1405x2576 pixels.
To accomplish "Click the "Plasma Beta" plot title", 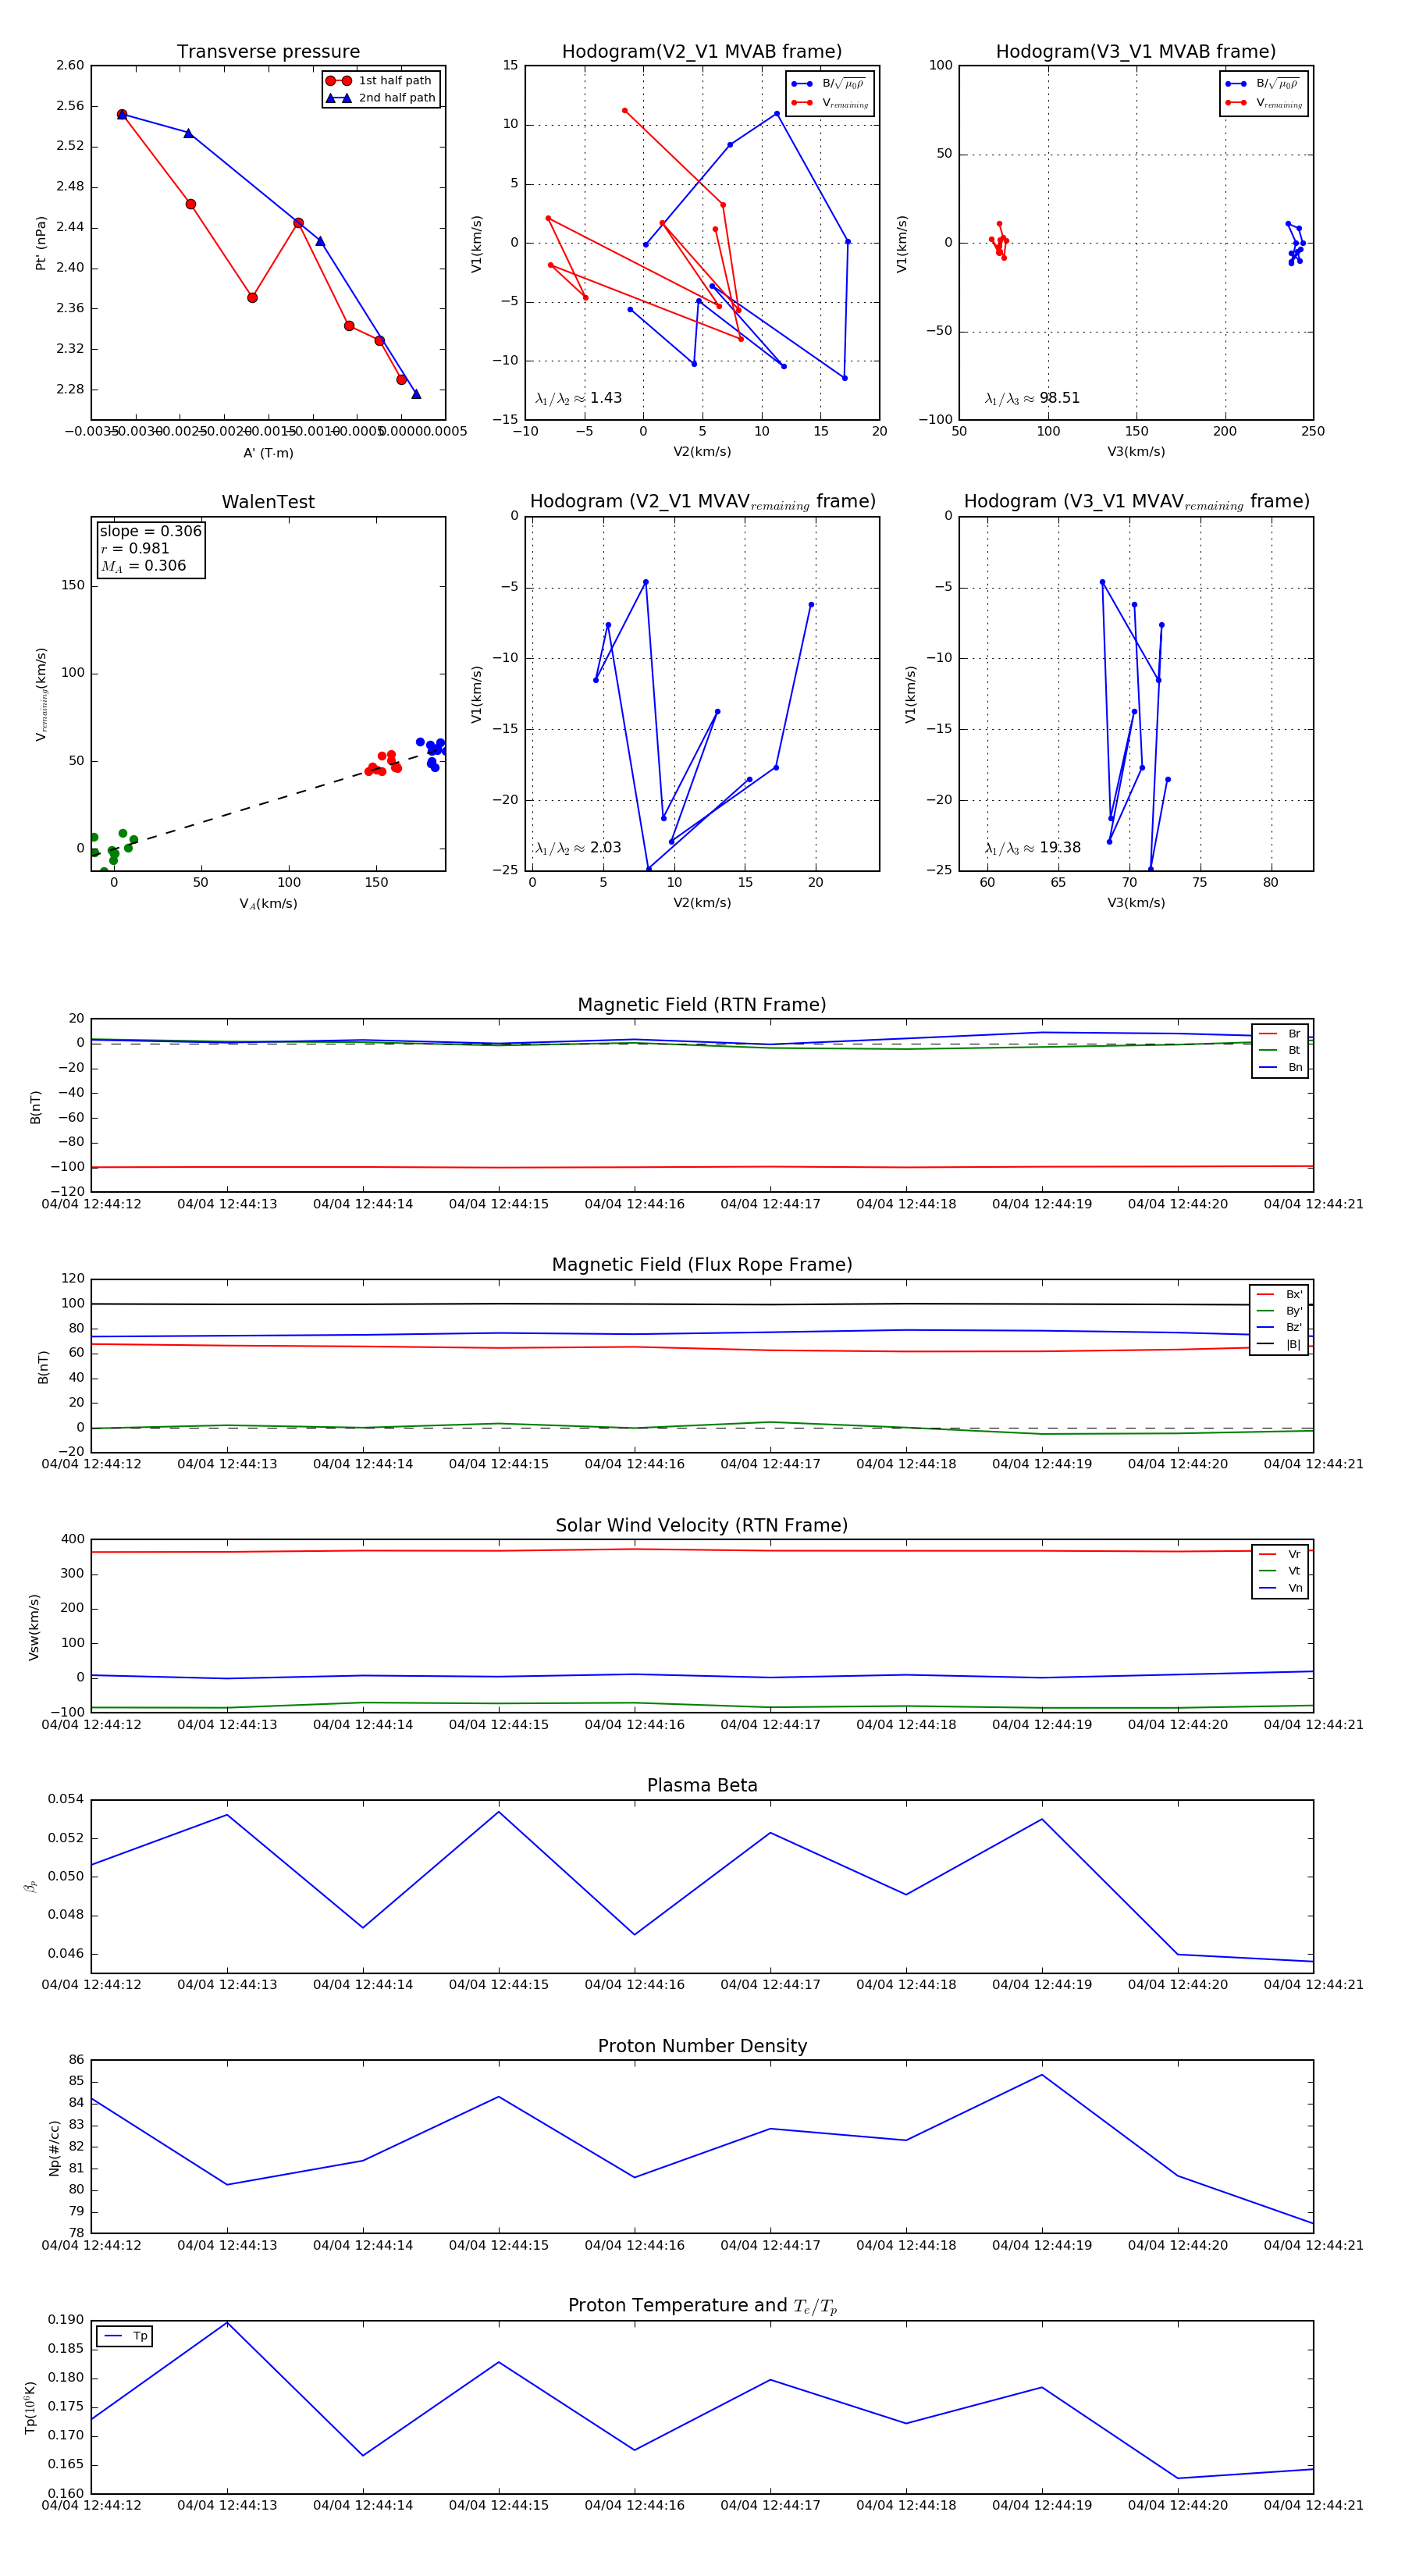I will coord(702,1786).
